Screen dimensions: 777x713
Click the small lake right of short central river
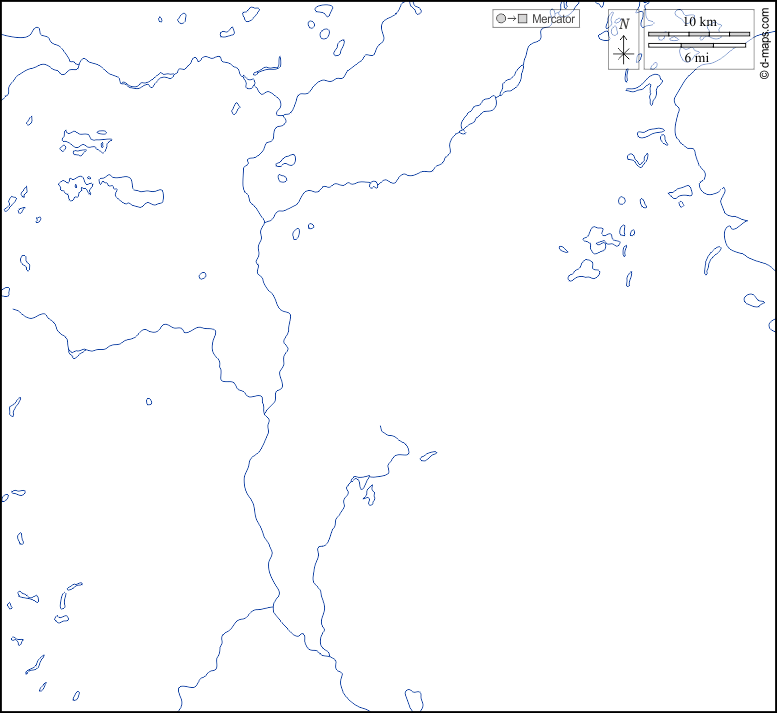point(428,456)
